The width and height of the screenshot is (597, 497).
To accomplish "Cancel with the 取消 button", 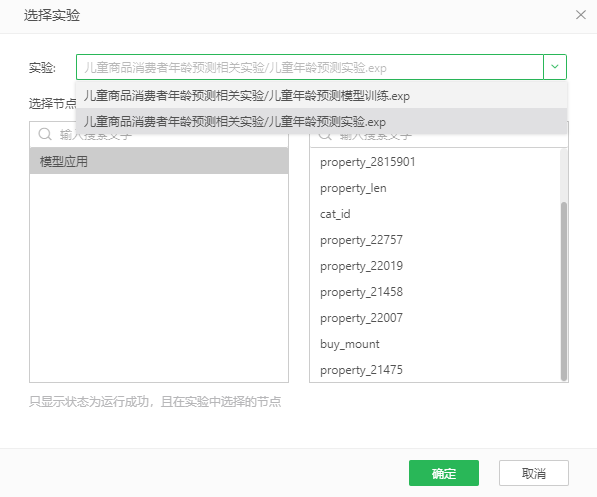I will pyautogui.click(x=533, y=473).
